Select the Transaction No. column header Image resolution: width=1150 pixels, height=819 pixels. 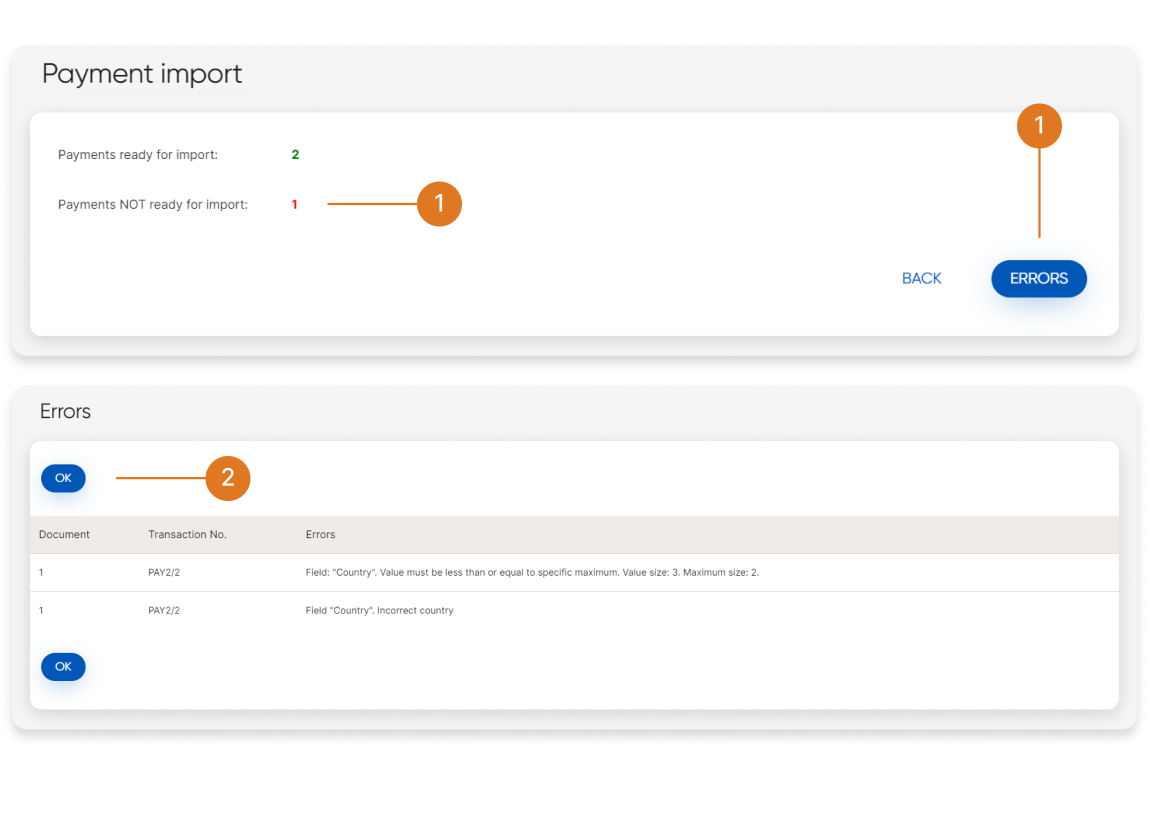187,535
